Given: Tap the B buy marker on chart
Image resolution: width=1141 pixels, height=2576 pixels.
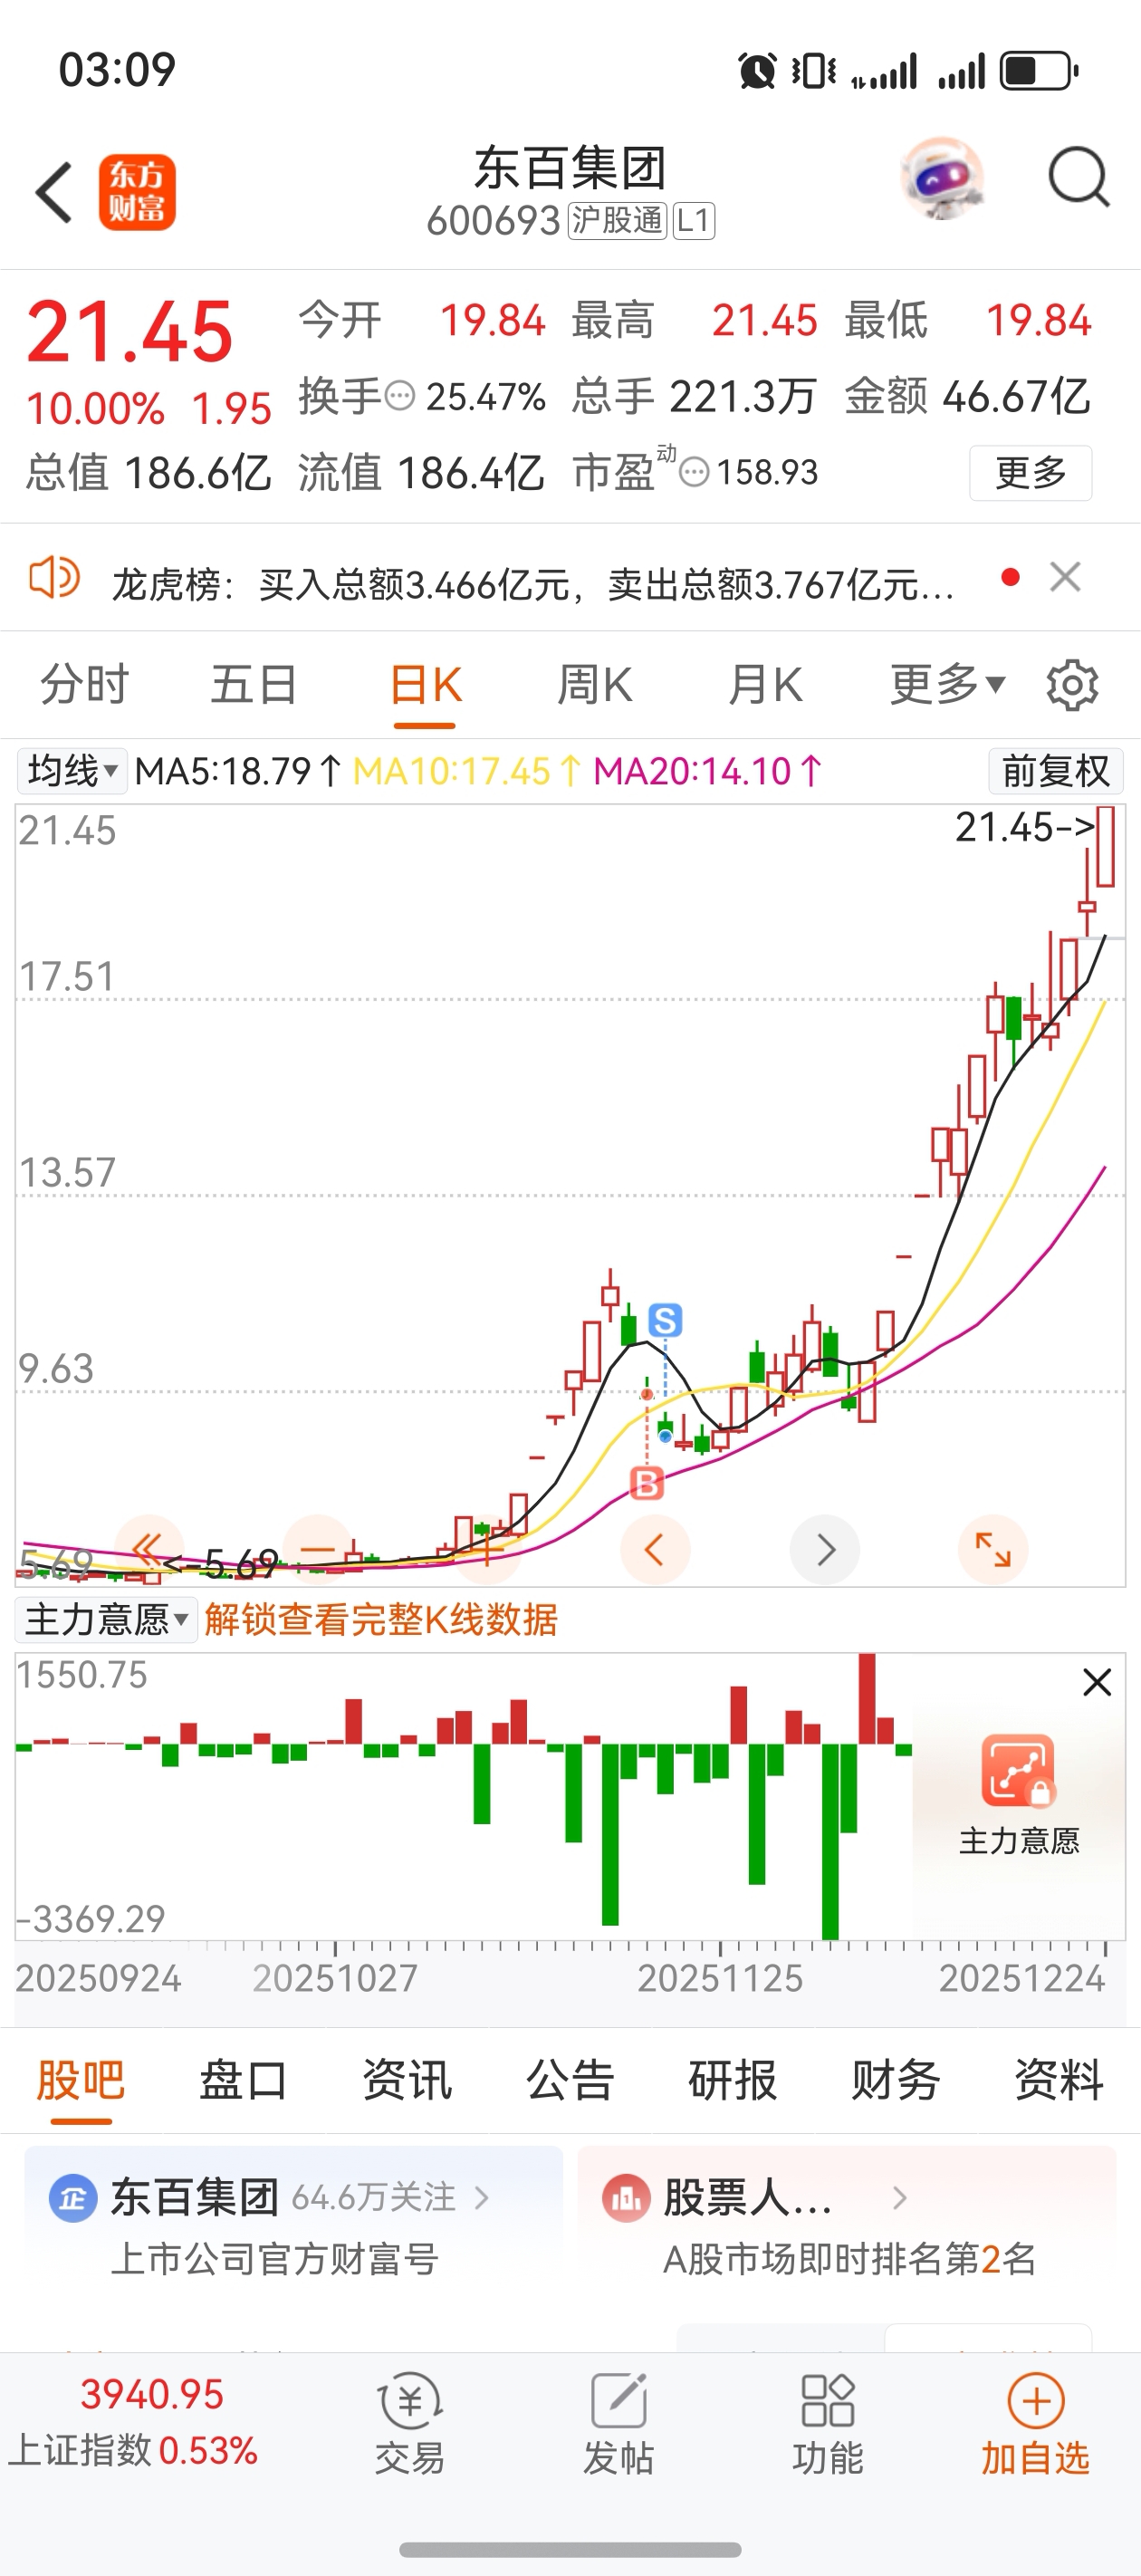Looking at the screenshot, I should [x=647, y=1484].
